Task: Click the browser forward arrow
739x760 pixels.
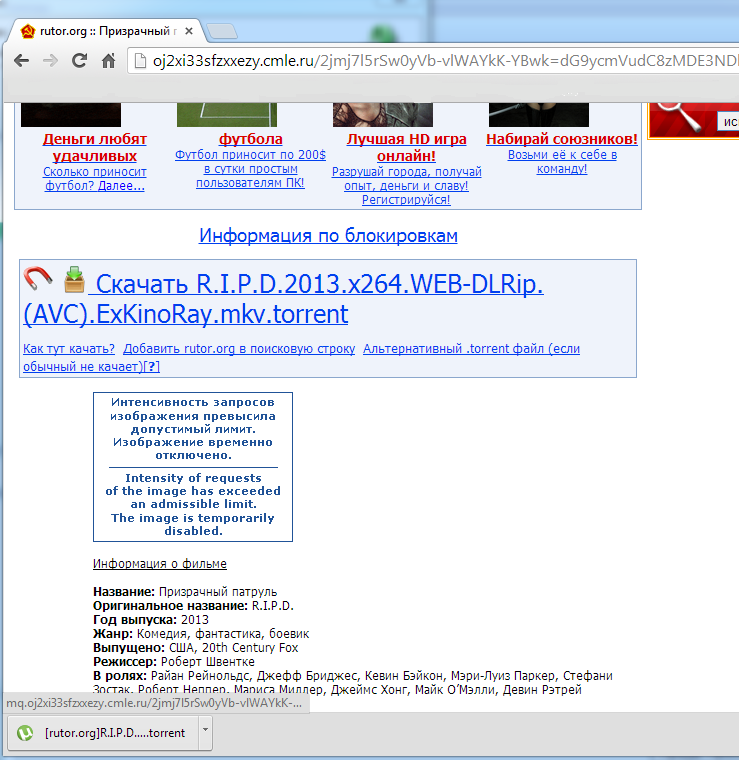Action: (50, 61)
